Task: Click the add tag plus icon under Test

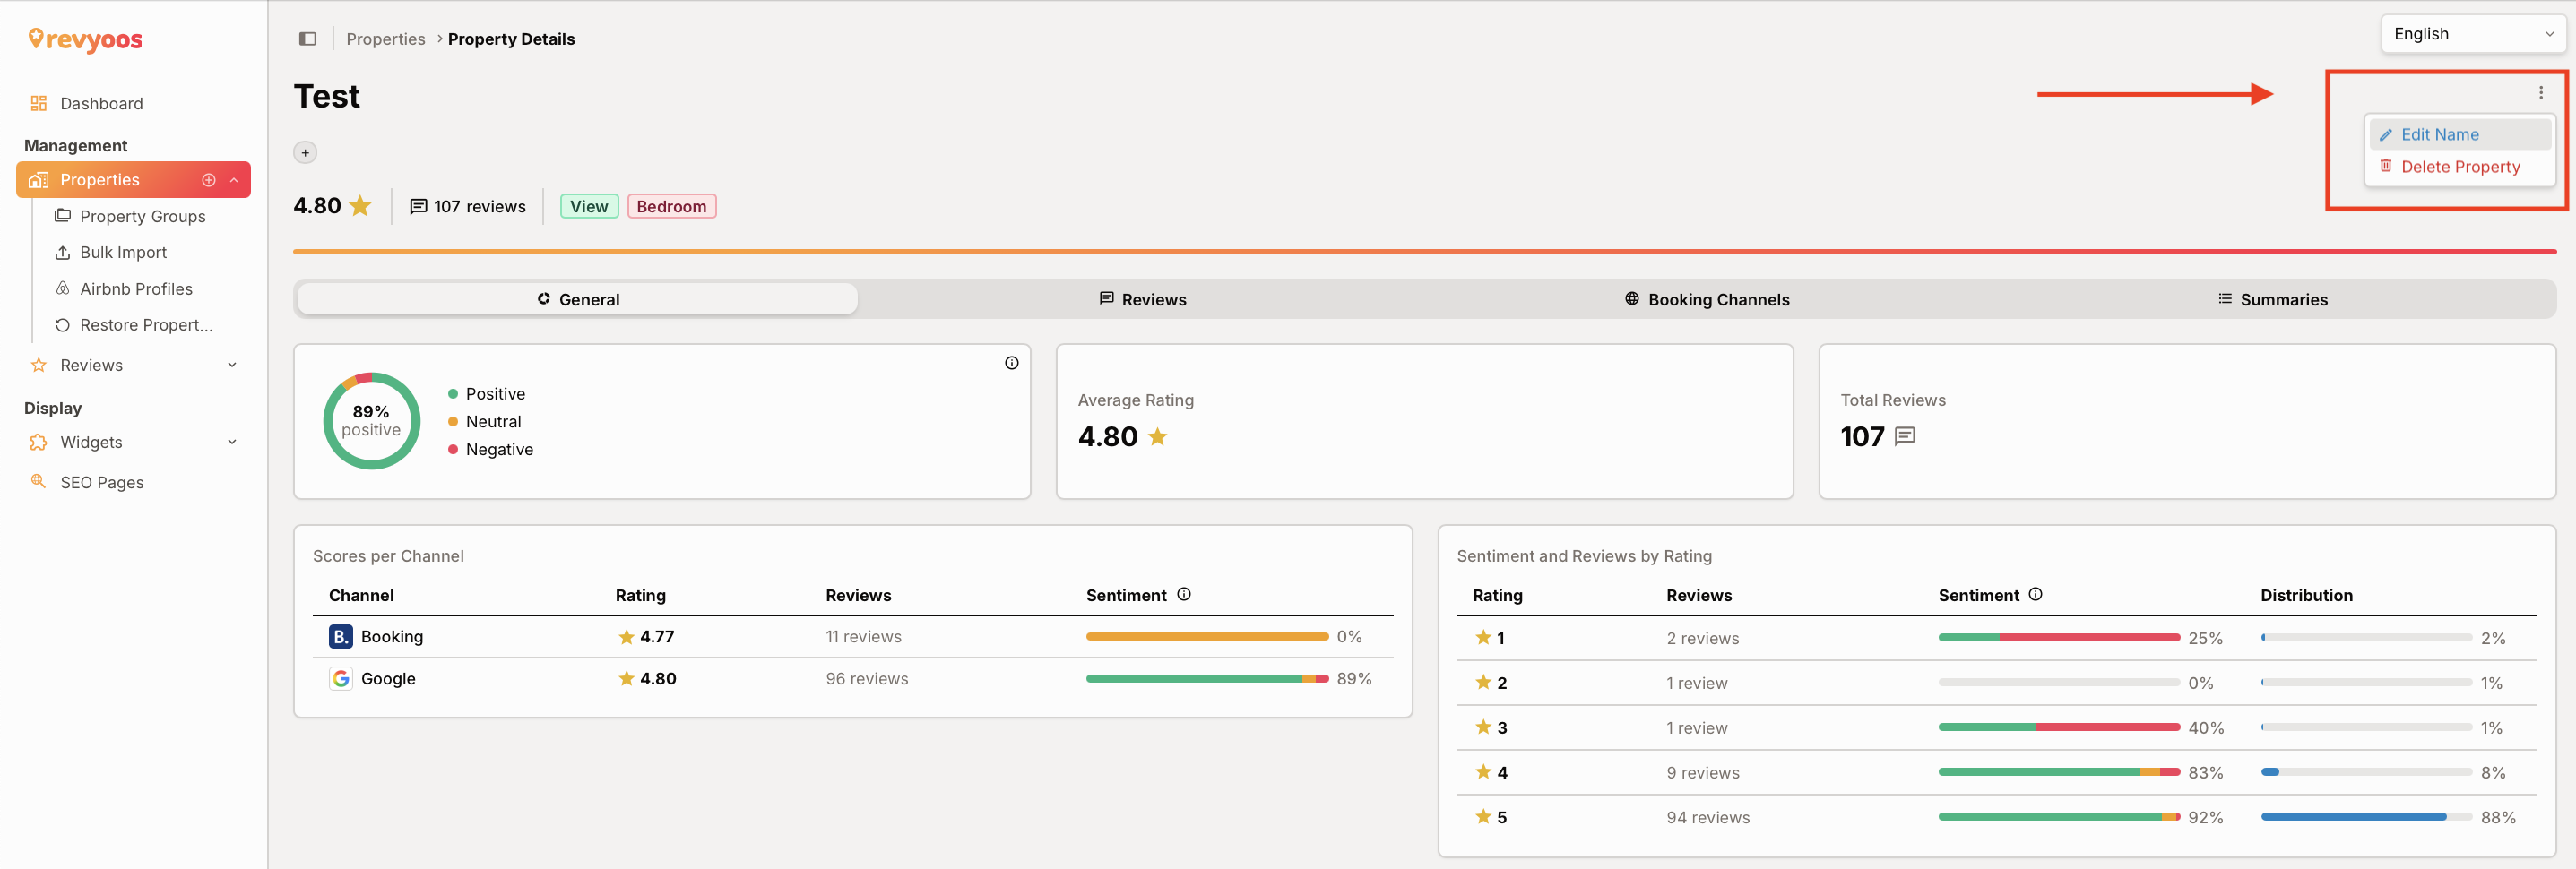Action: (x=305, y=153)
